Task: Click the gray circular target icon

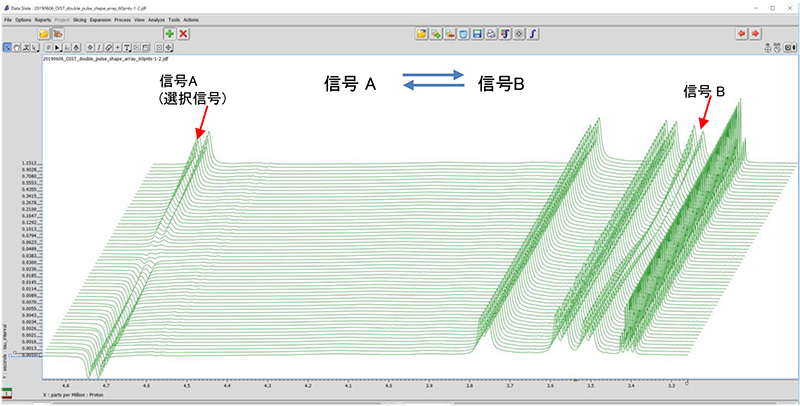Action: (x=519, y=34)
